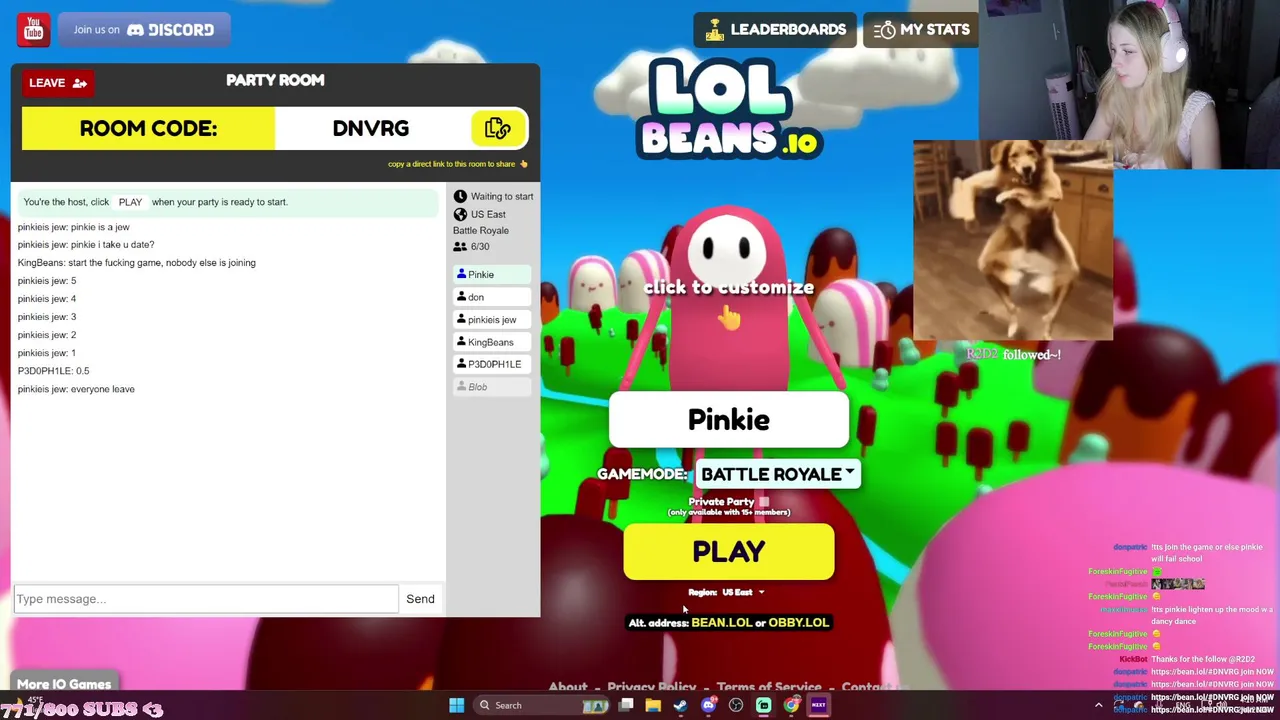Open the green app icon beside OBS
1280x720 pixels.
(764, 705)
